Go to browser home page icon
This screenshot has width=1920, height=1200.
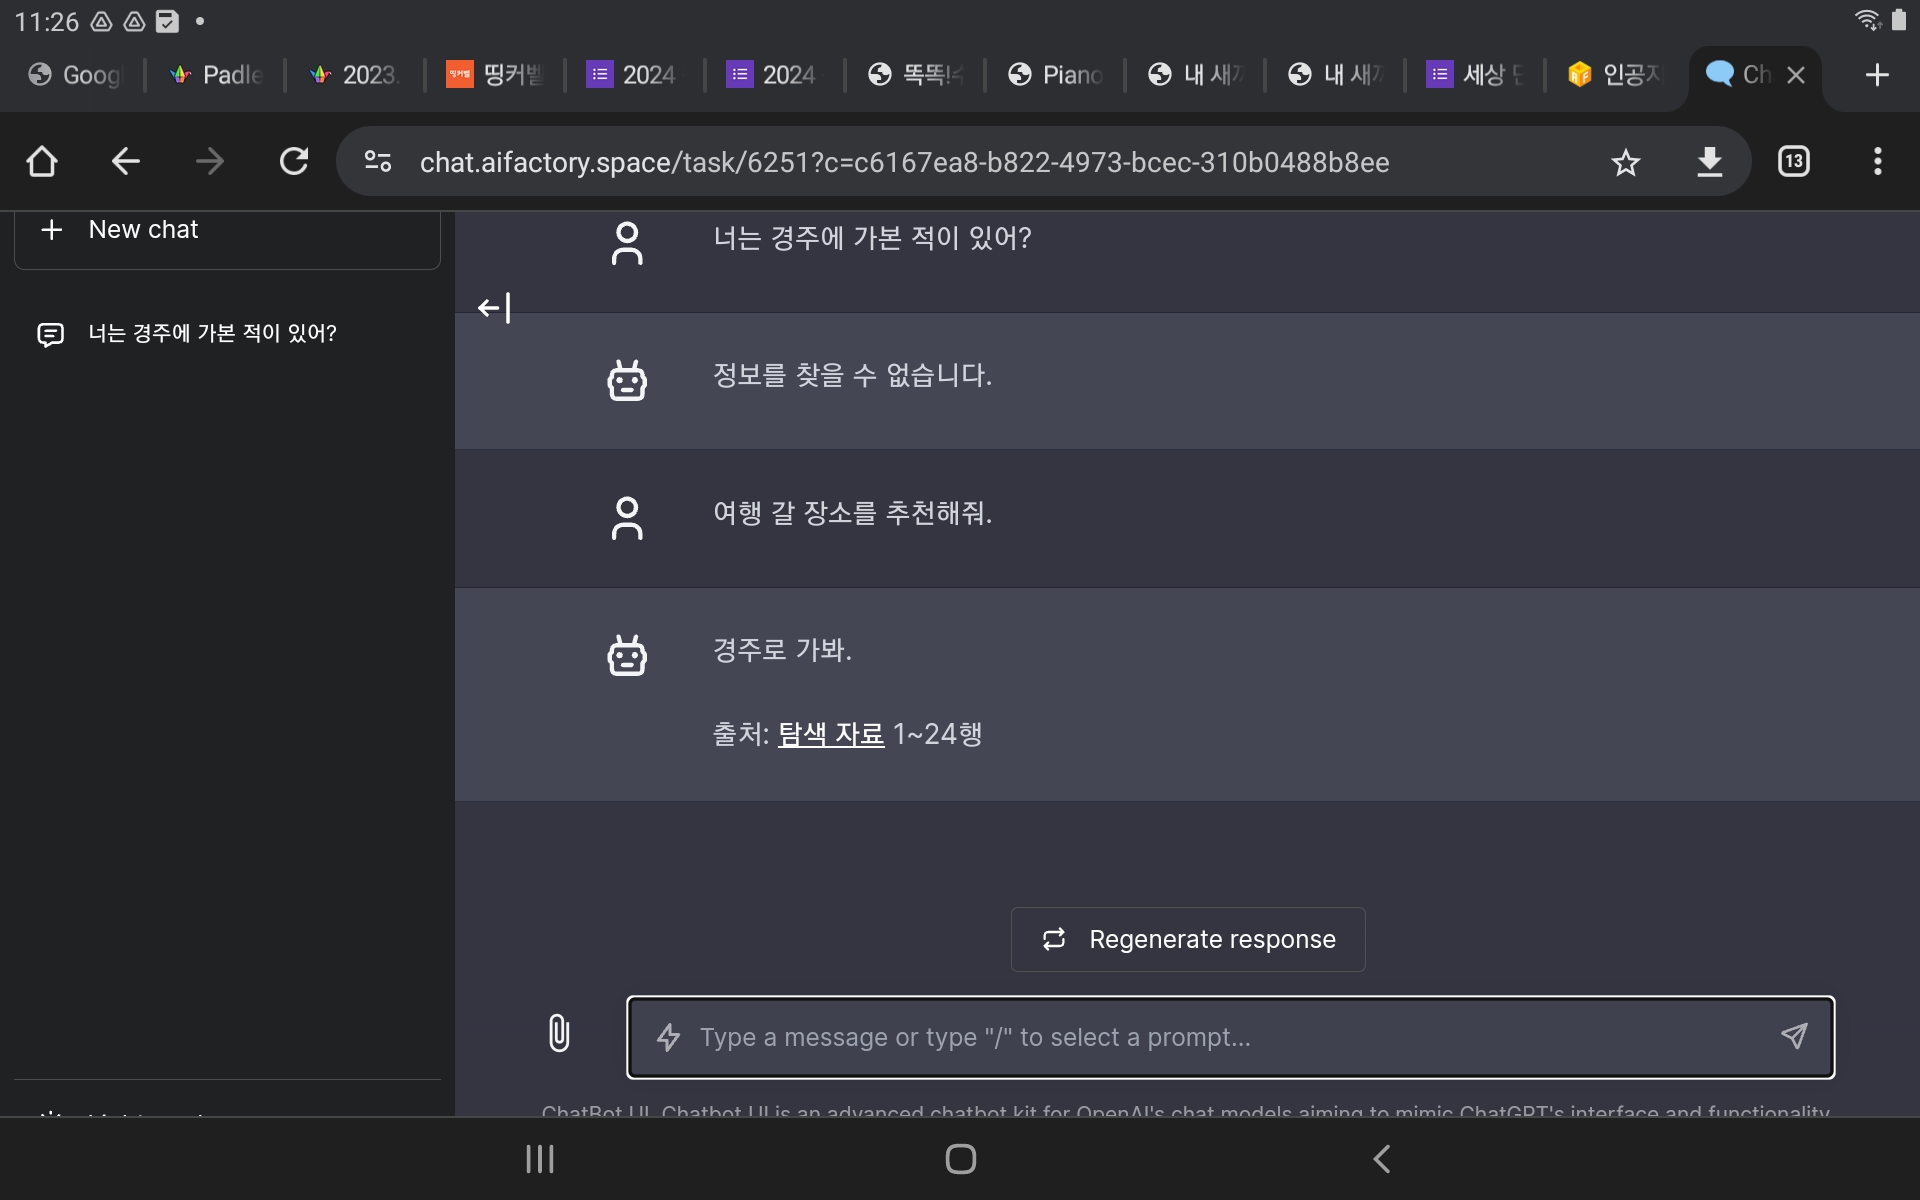tap(42, 162)
